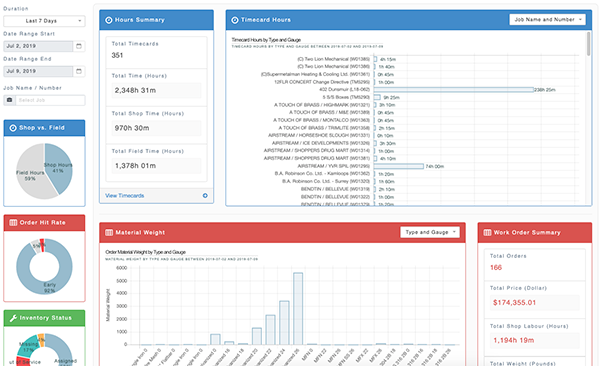
Task: Click the Order Hit Rate grid icon
Action: [x=13, y=222]
